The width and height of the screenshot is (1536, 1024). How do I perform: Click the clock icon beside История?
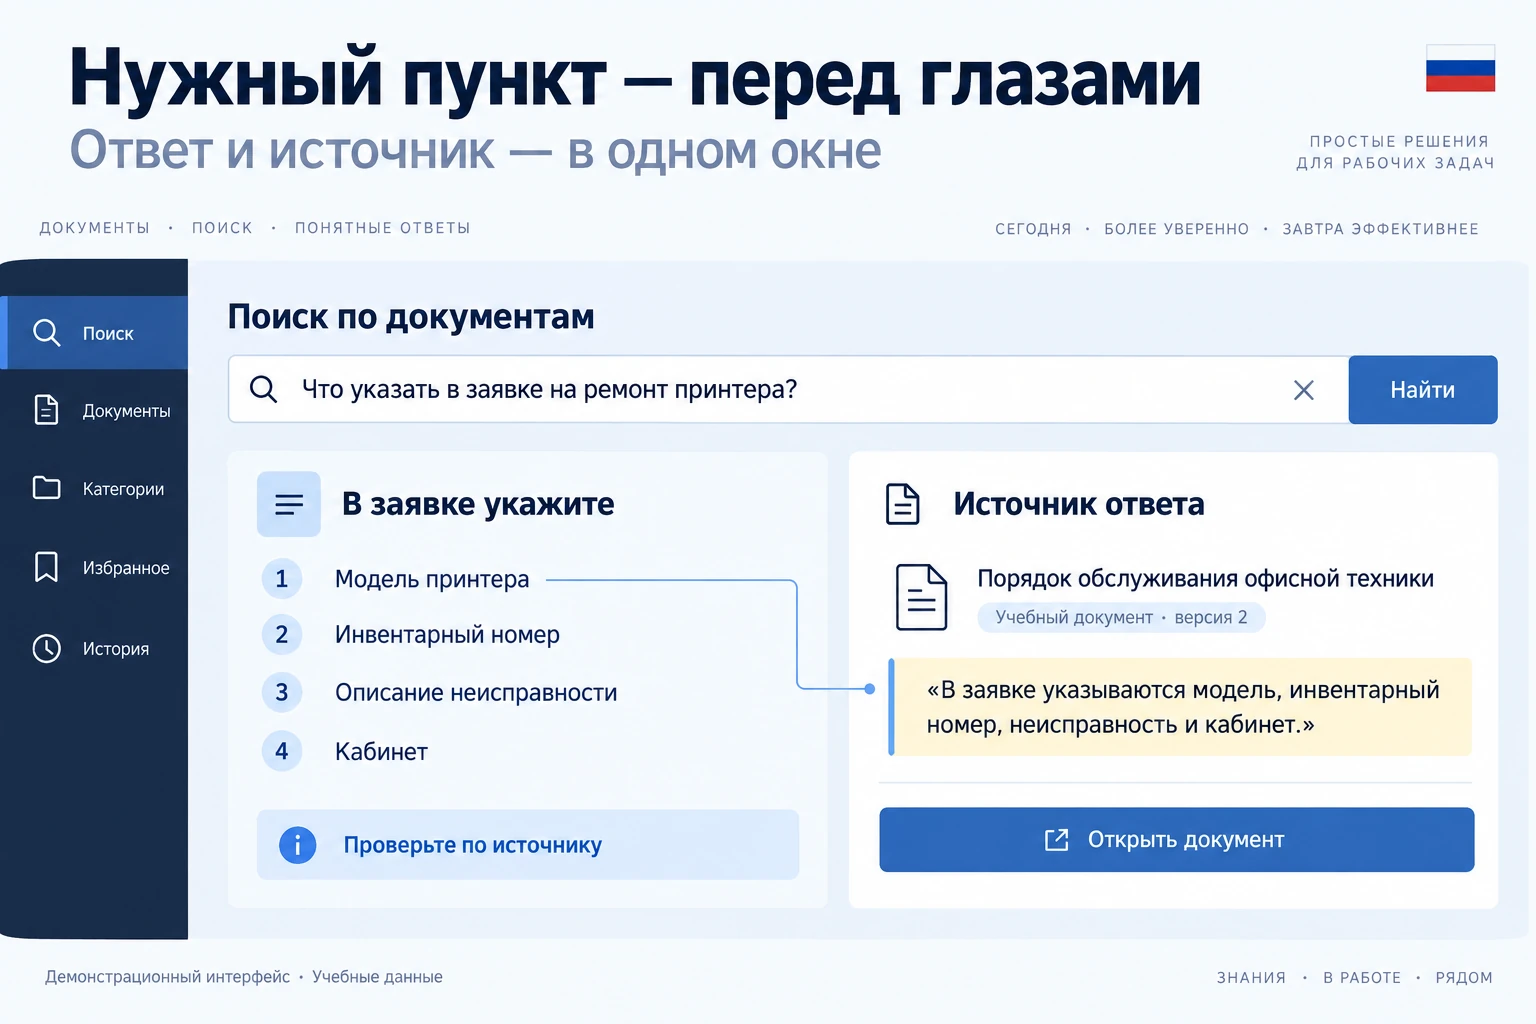pyautogui.click(x=47, y=648)
